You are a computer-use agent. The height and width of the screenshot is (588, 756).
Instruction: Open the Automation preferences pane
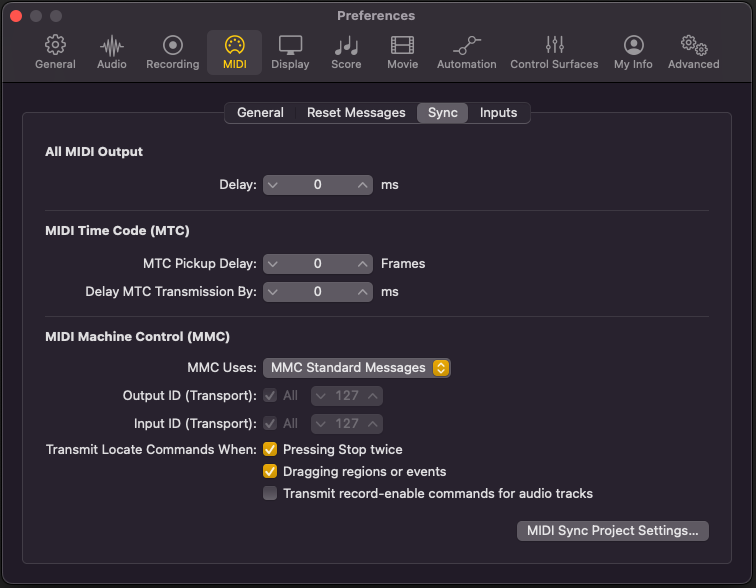click(x=466, y=52)
